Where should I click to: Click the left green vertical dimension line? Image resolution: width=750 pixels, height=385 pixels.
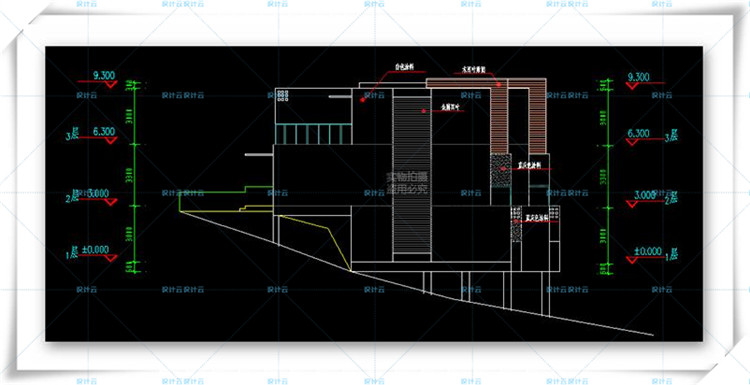[x=135, y=178]
